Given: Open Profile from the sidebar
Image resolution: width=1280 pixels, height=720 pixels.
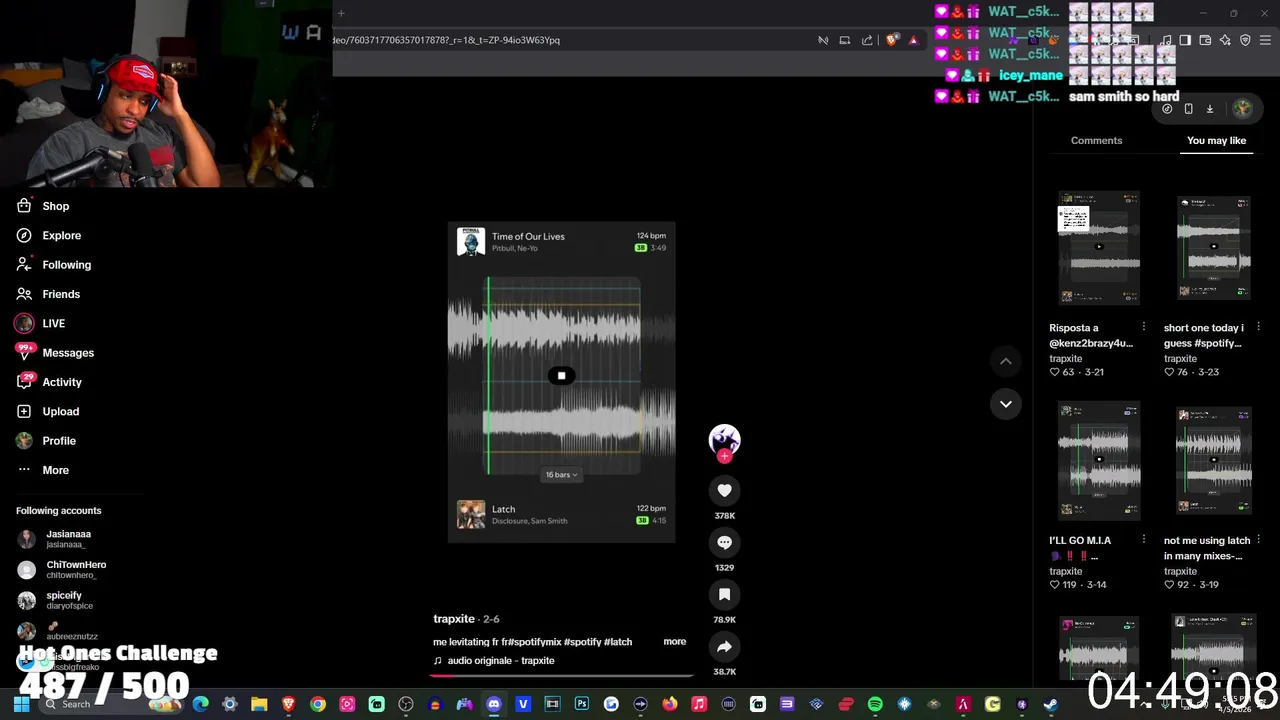Looking at the screenshot, I should (46, 441).
